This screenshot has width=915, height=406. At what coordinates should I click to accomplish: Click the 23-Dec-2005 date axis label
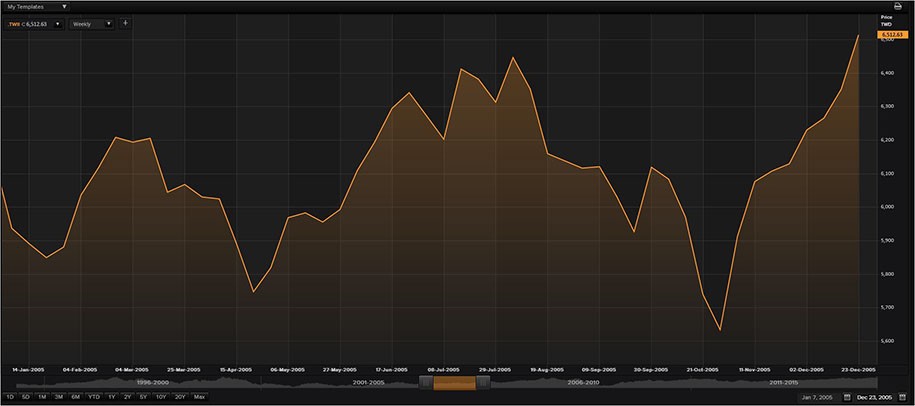[x=859, y=370]
